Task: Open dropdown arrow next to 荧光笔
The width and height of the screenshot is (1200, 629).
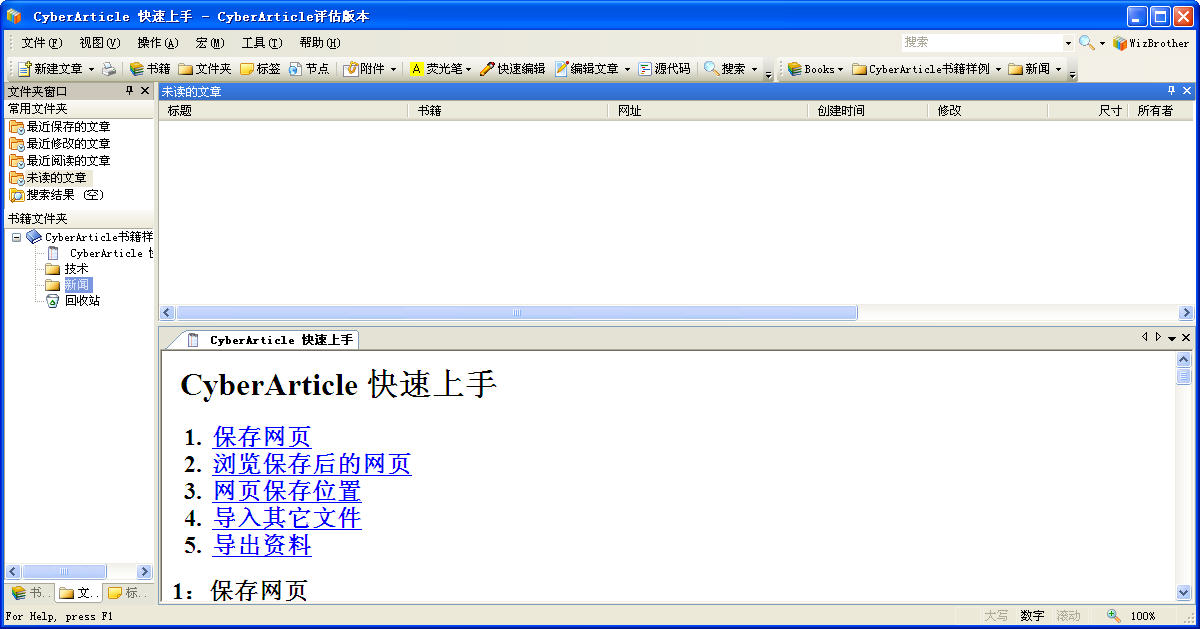Action: pyautogui.click(x=468, y=69)
